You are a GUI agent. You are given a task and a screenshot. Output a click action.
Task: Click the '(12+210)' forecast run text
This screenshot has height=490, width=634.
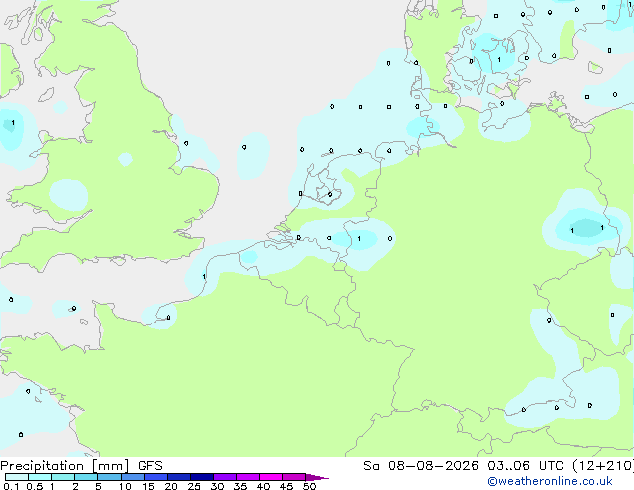603,466
